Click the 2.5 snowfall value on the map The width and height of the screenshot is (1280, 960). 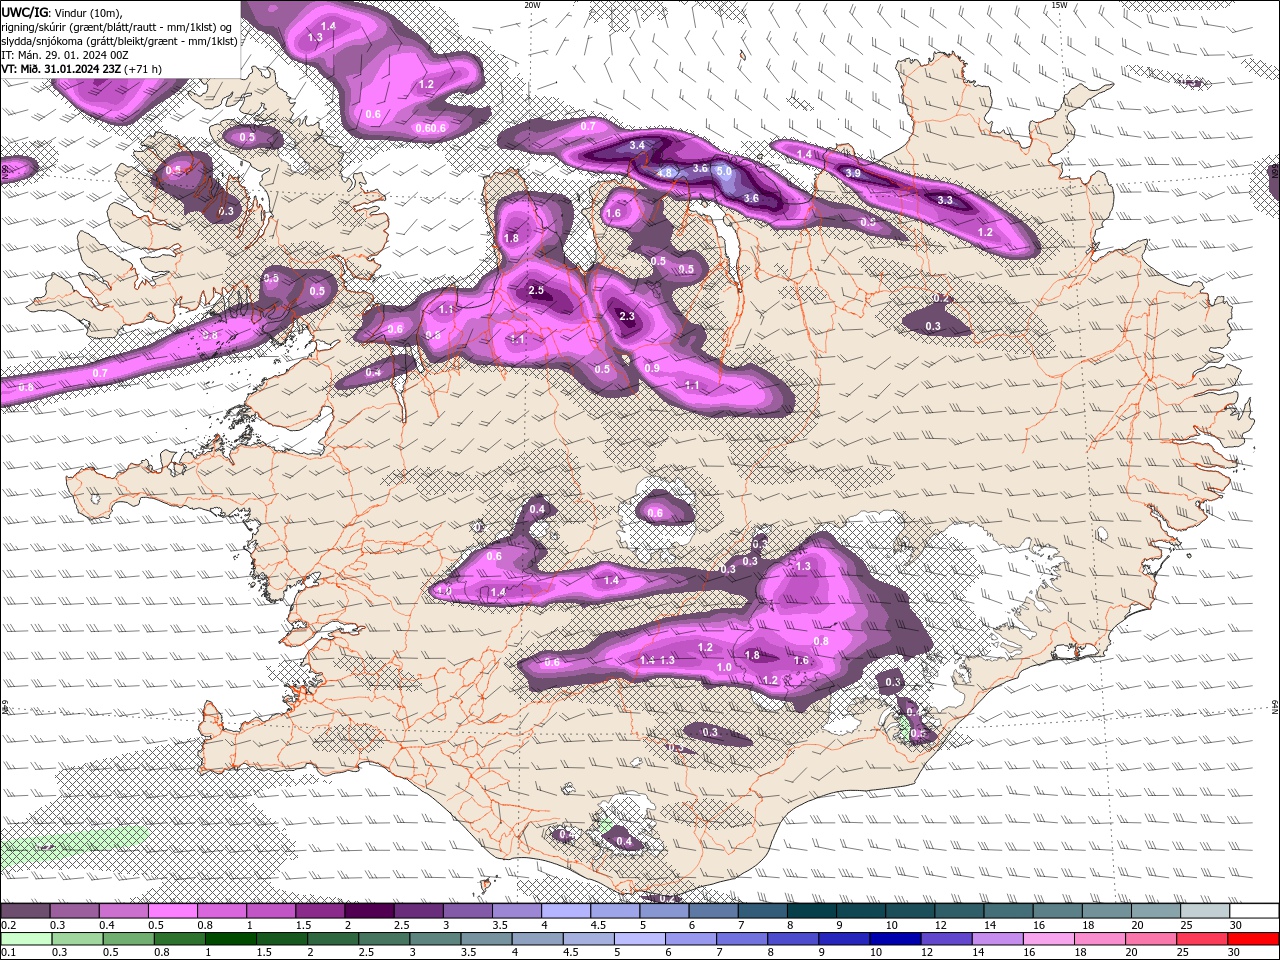(536, 291)
